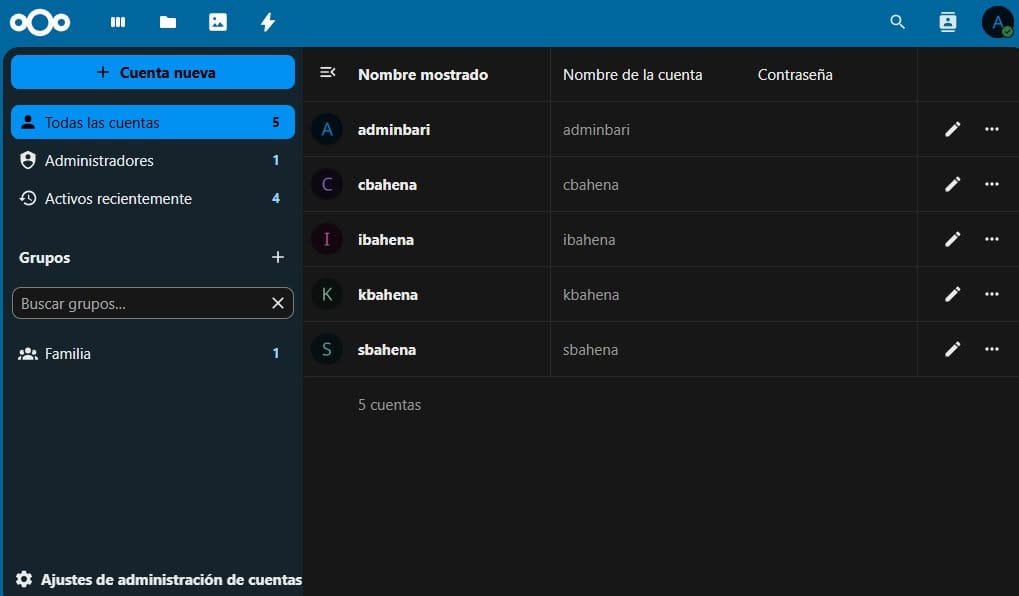1019x596 pixels.
Task: Click the sbahena display name
Action: click(387, 350)
